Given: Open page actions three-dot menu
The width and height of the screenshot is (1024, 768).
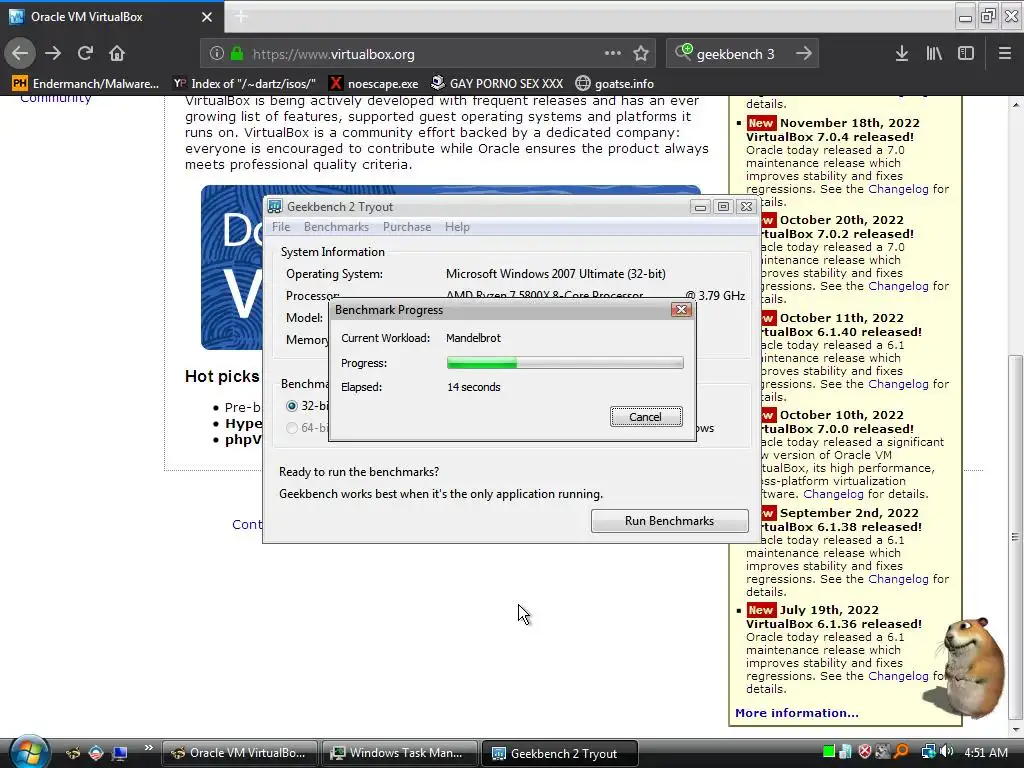Looking at the screenshot, I should tap(613, 53).
